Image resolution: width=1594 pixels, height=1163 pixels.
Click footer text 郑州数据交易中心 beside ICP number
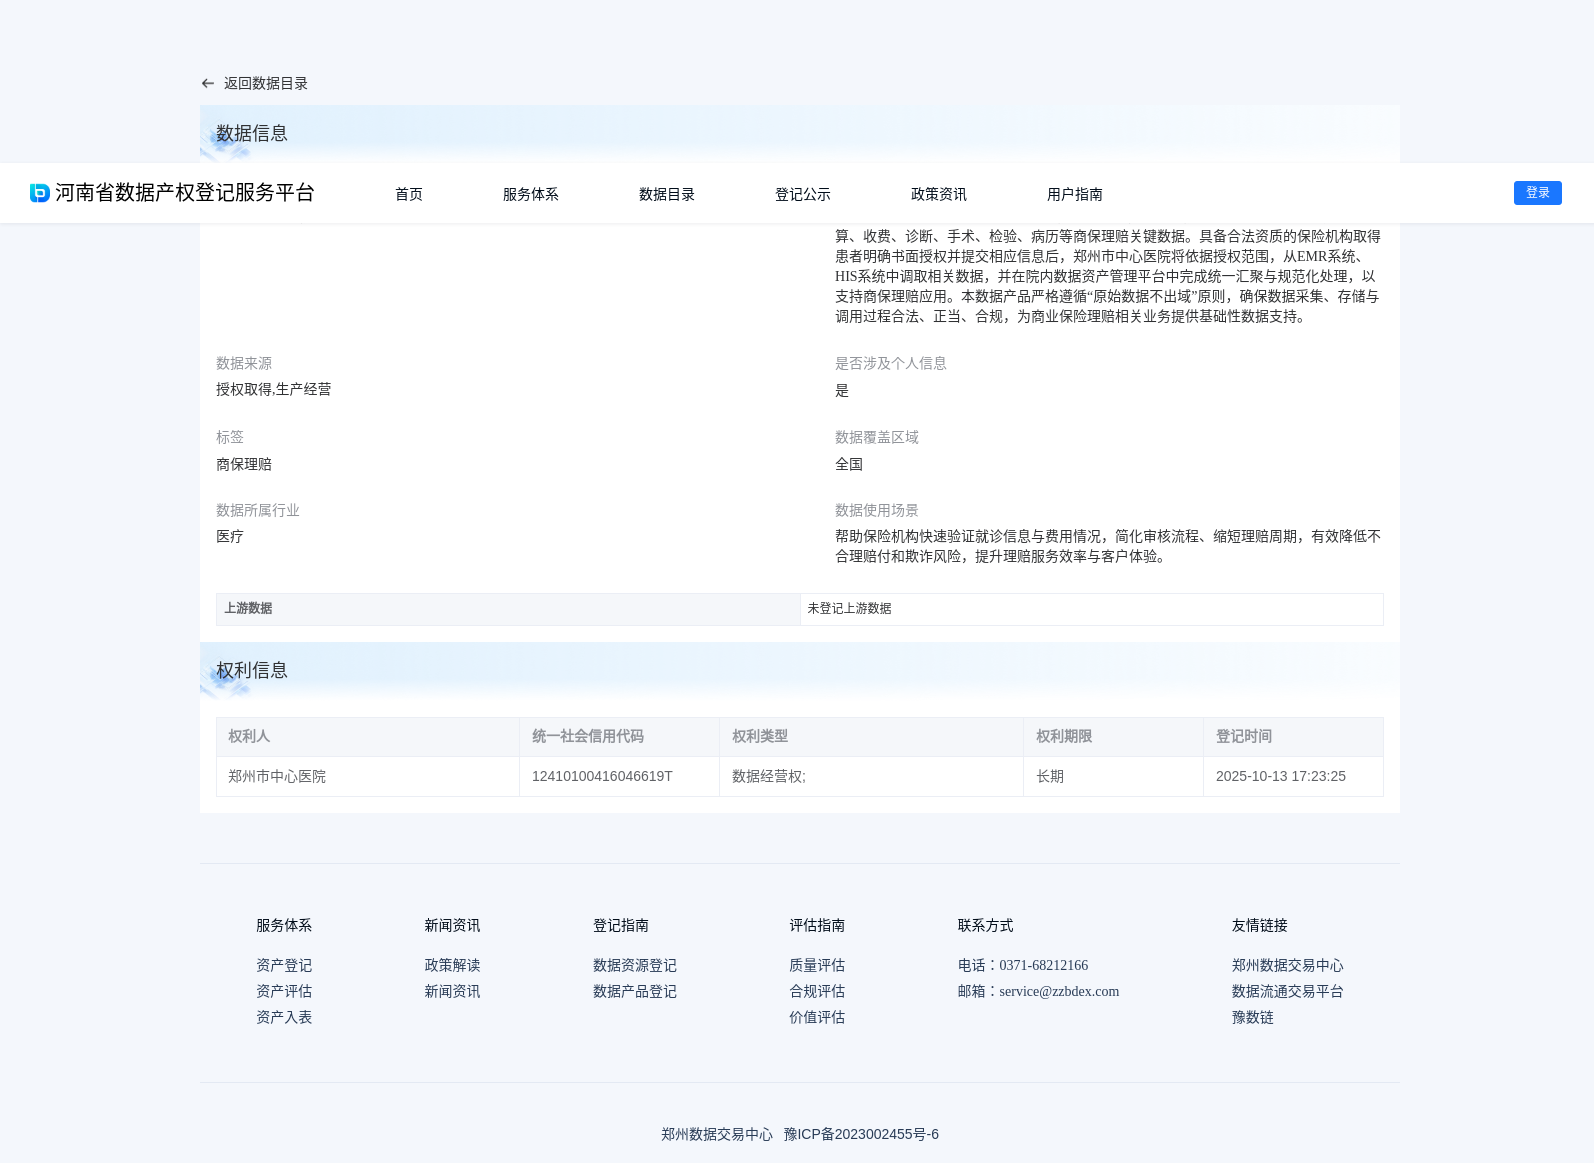click(x=717, y=1134)
